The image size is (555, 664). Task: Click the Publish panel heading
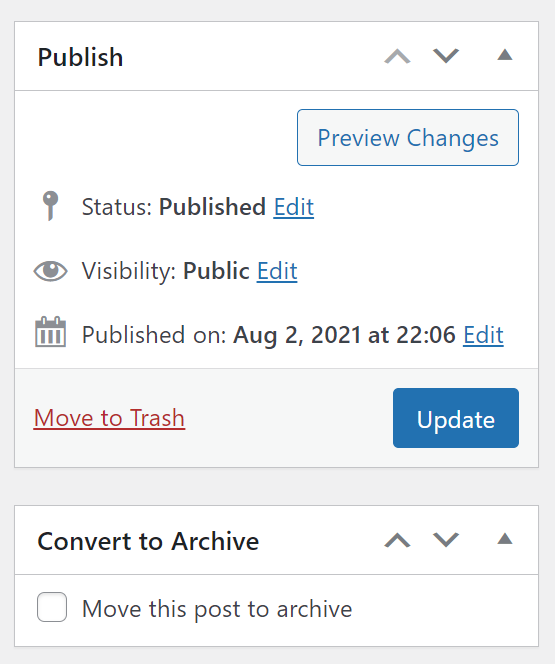[x=80, y=57]
